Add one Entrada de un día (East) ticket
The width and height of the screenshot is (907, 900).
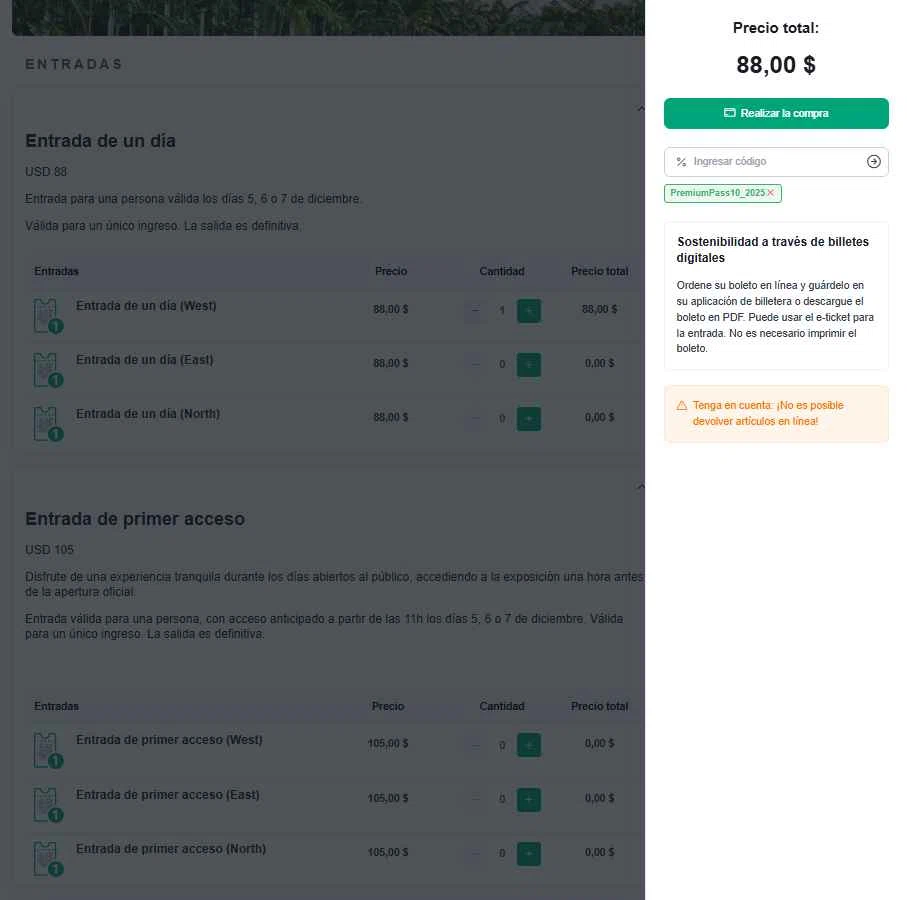pyautogui.click(x=529, y=364)
